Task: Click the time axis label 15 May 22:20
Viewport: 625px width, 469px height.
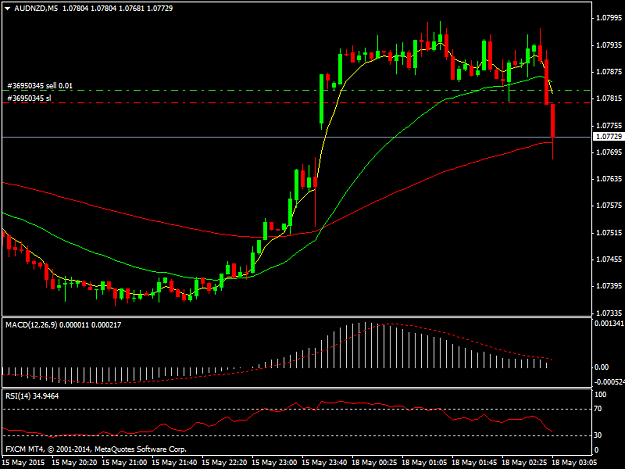Action: point(224,463)
